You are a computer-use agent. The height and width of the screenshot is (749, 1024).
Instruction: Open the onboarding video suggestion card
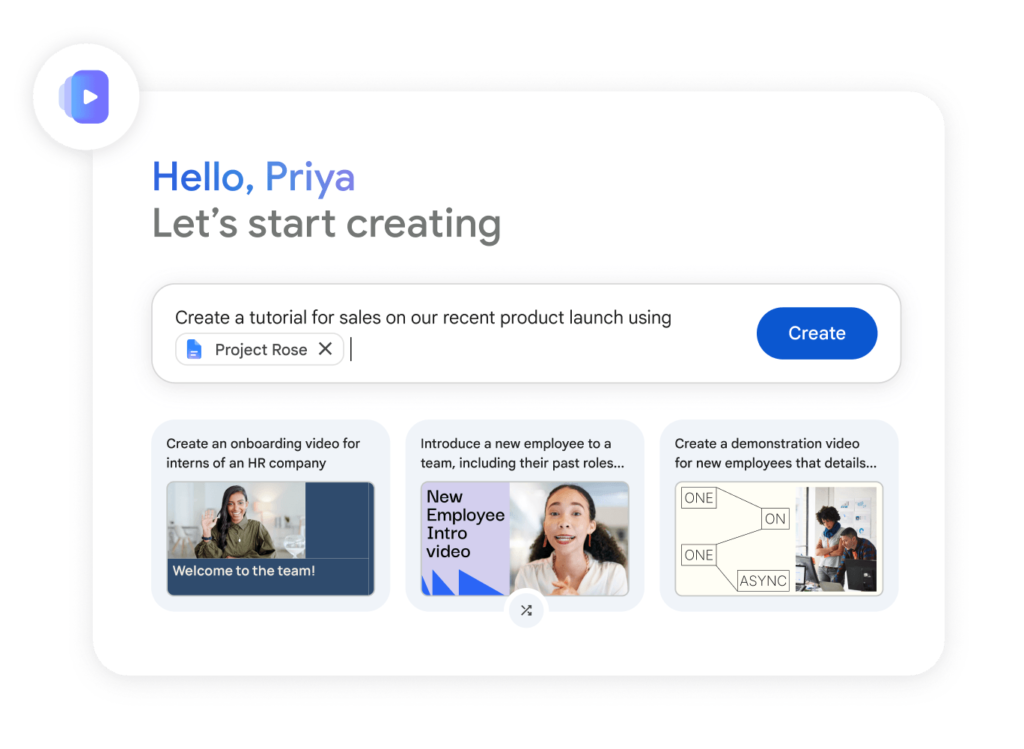tap(270, 515)
